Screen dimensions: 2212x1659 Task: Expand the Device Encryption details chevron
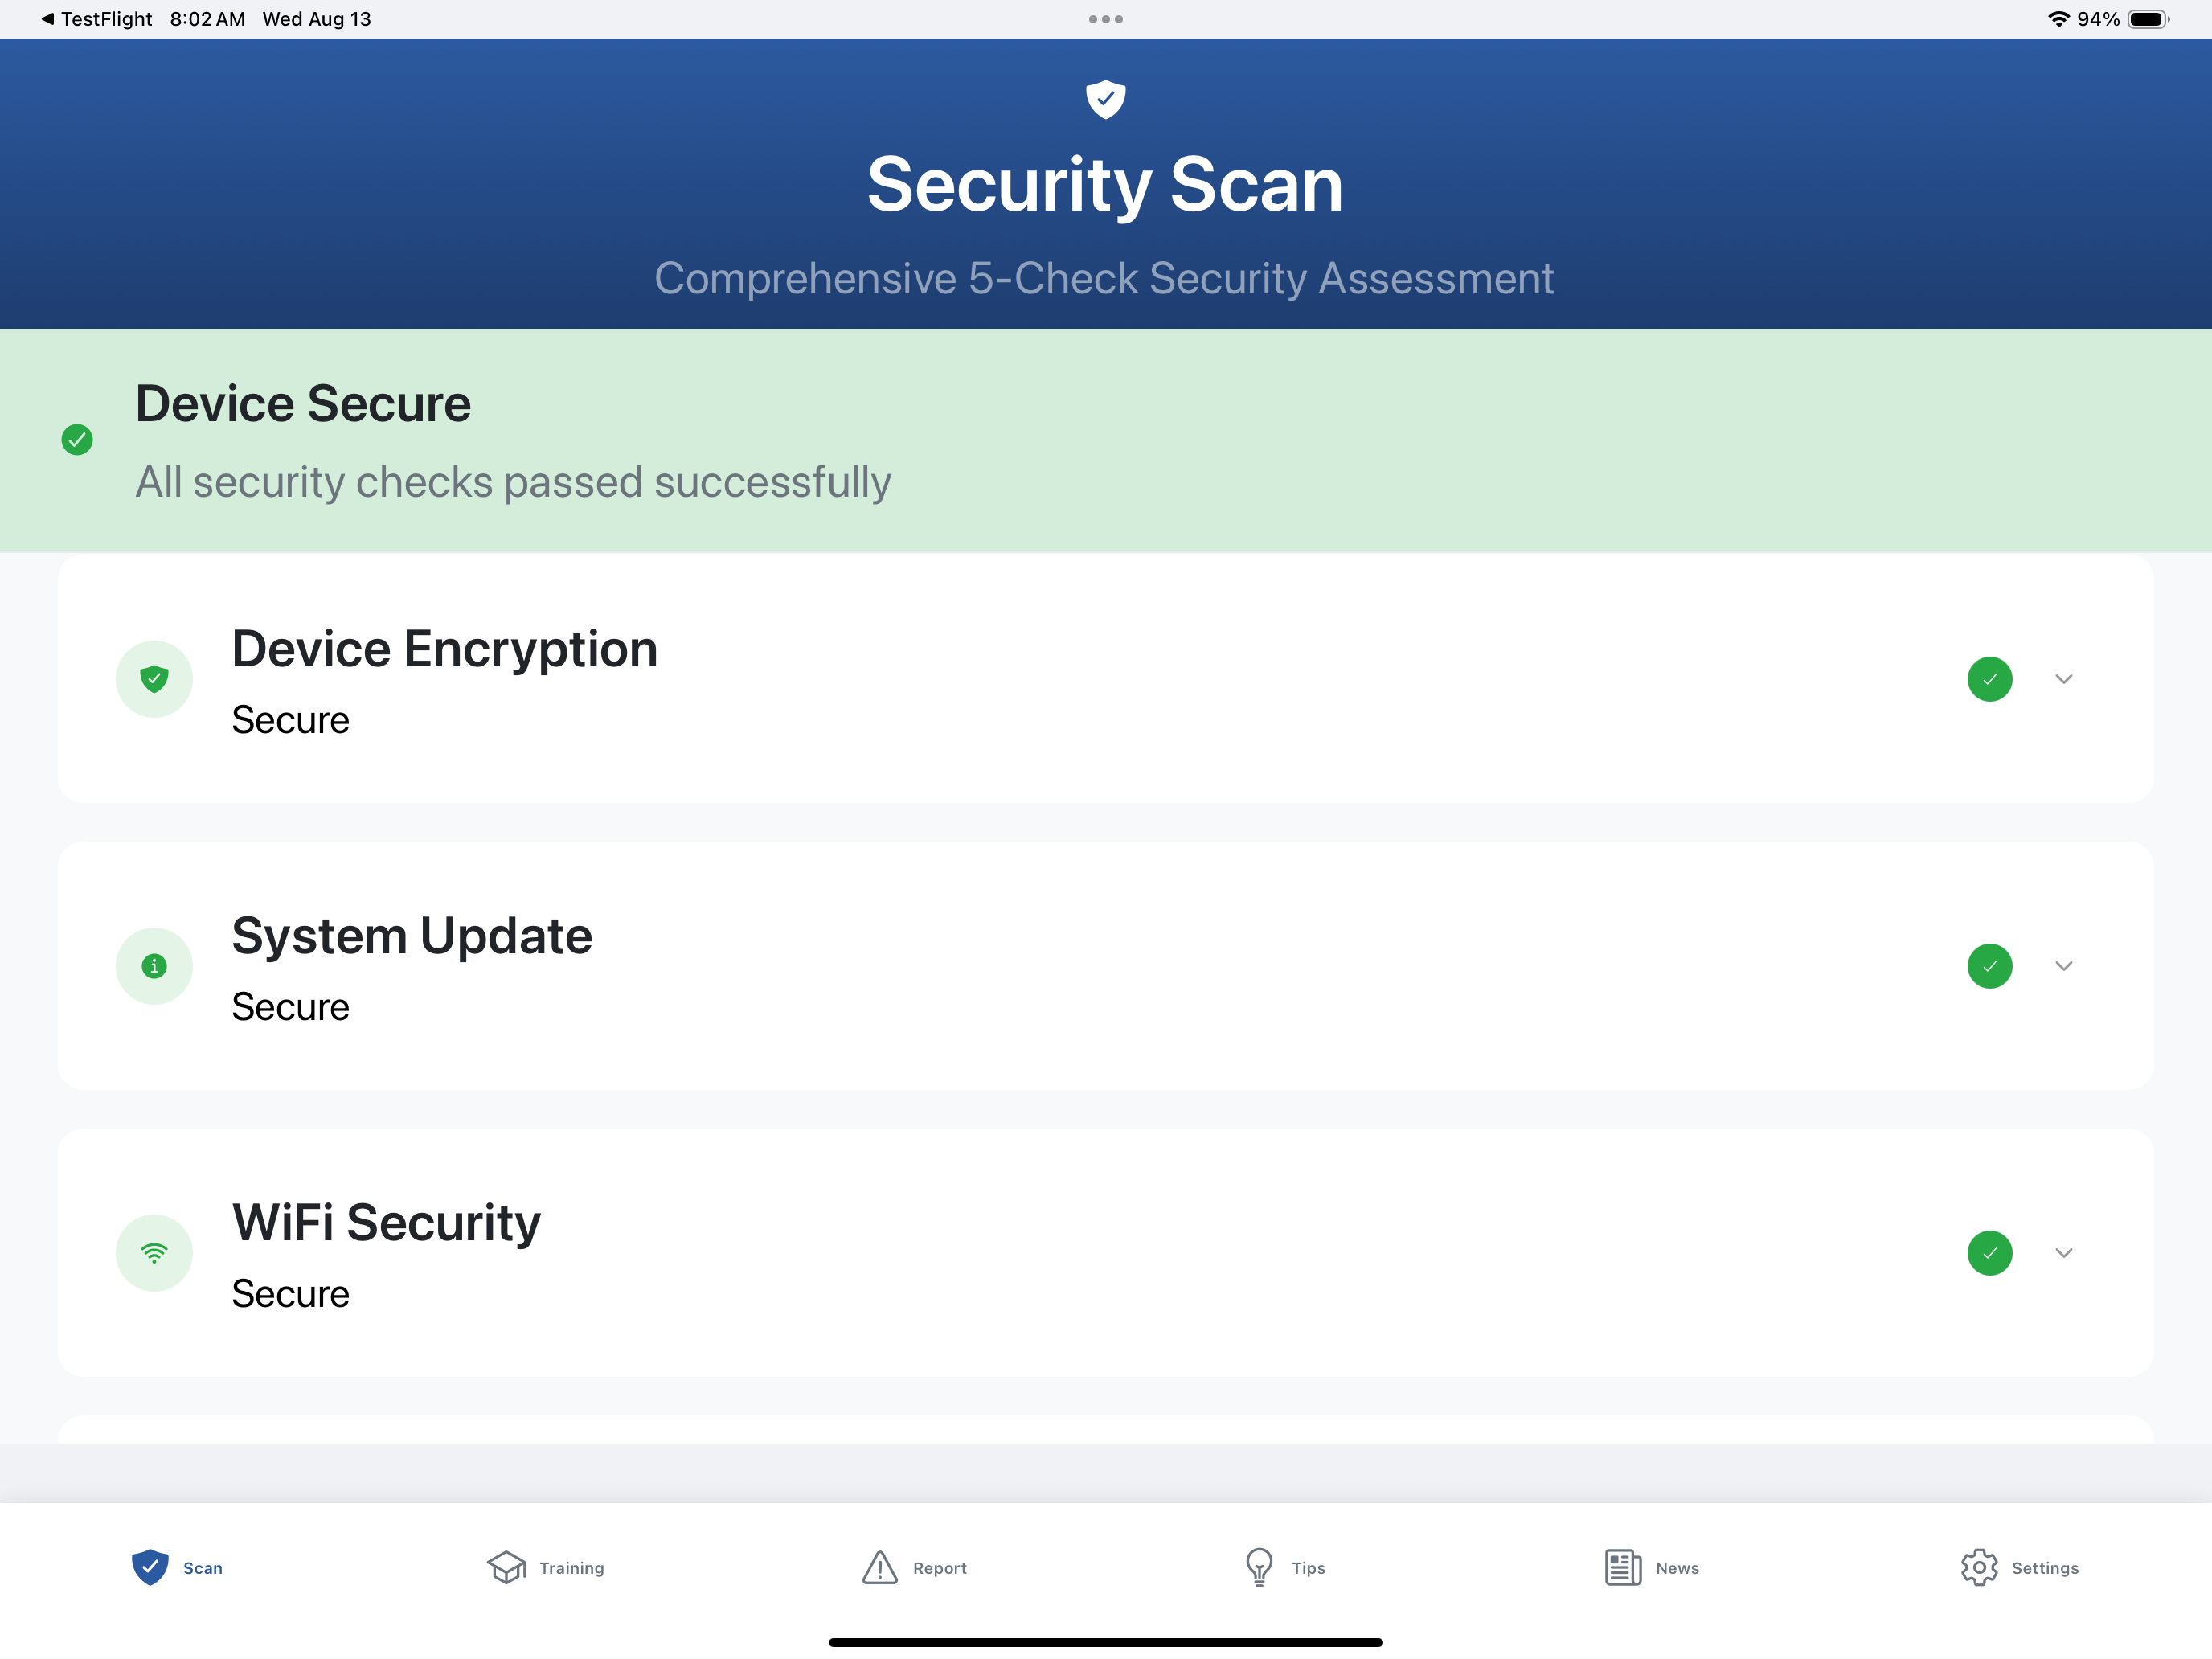click(2064, 679)
